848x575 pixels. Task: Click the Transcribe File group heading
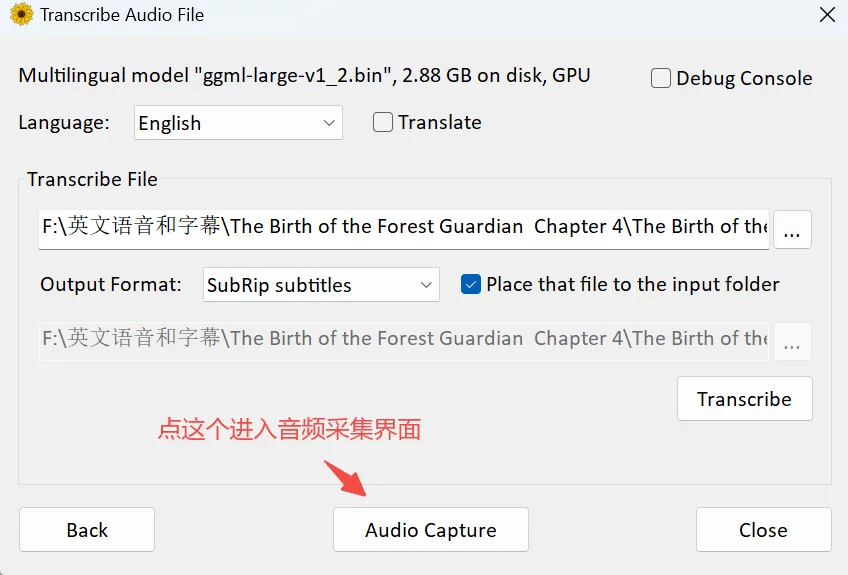92,179
